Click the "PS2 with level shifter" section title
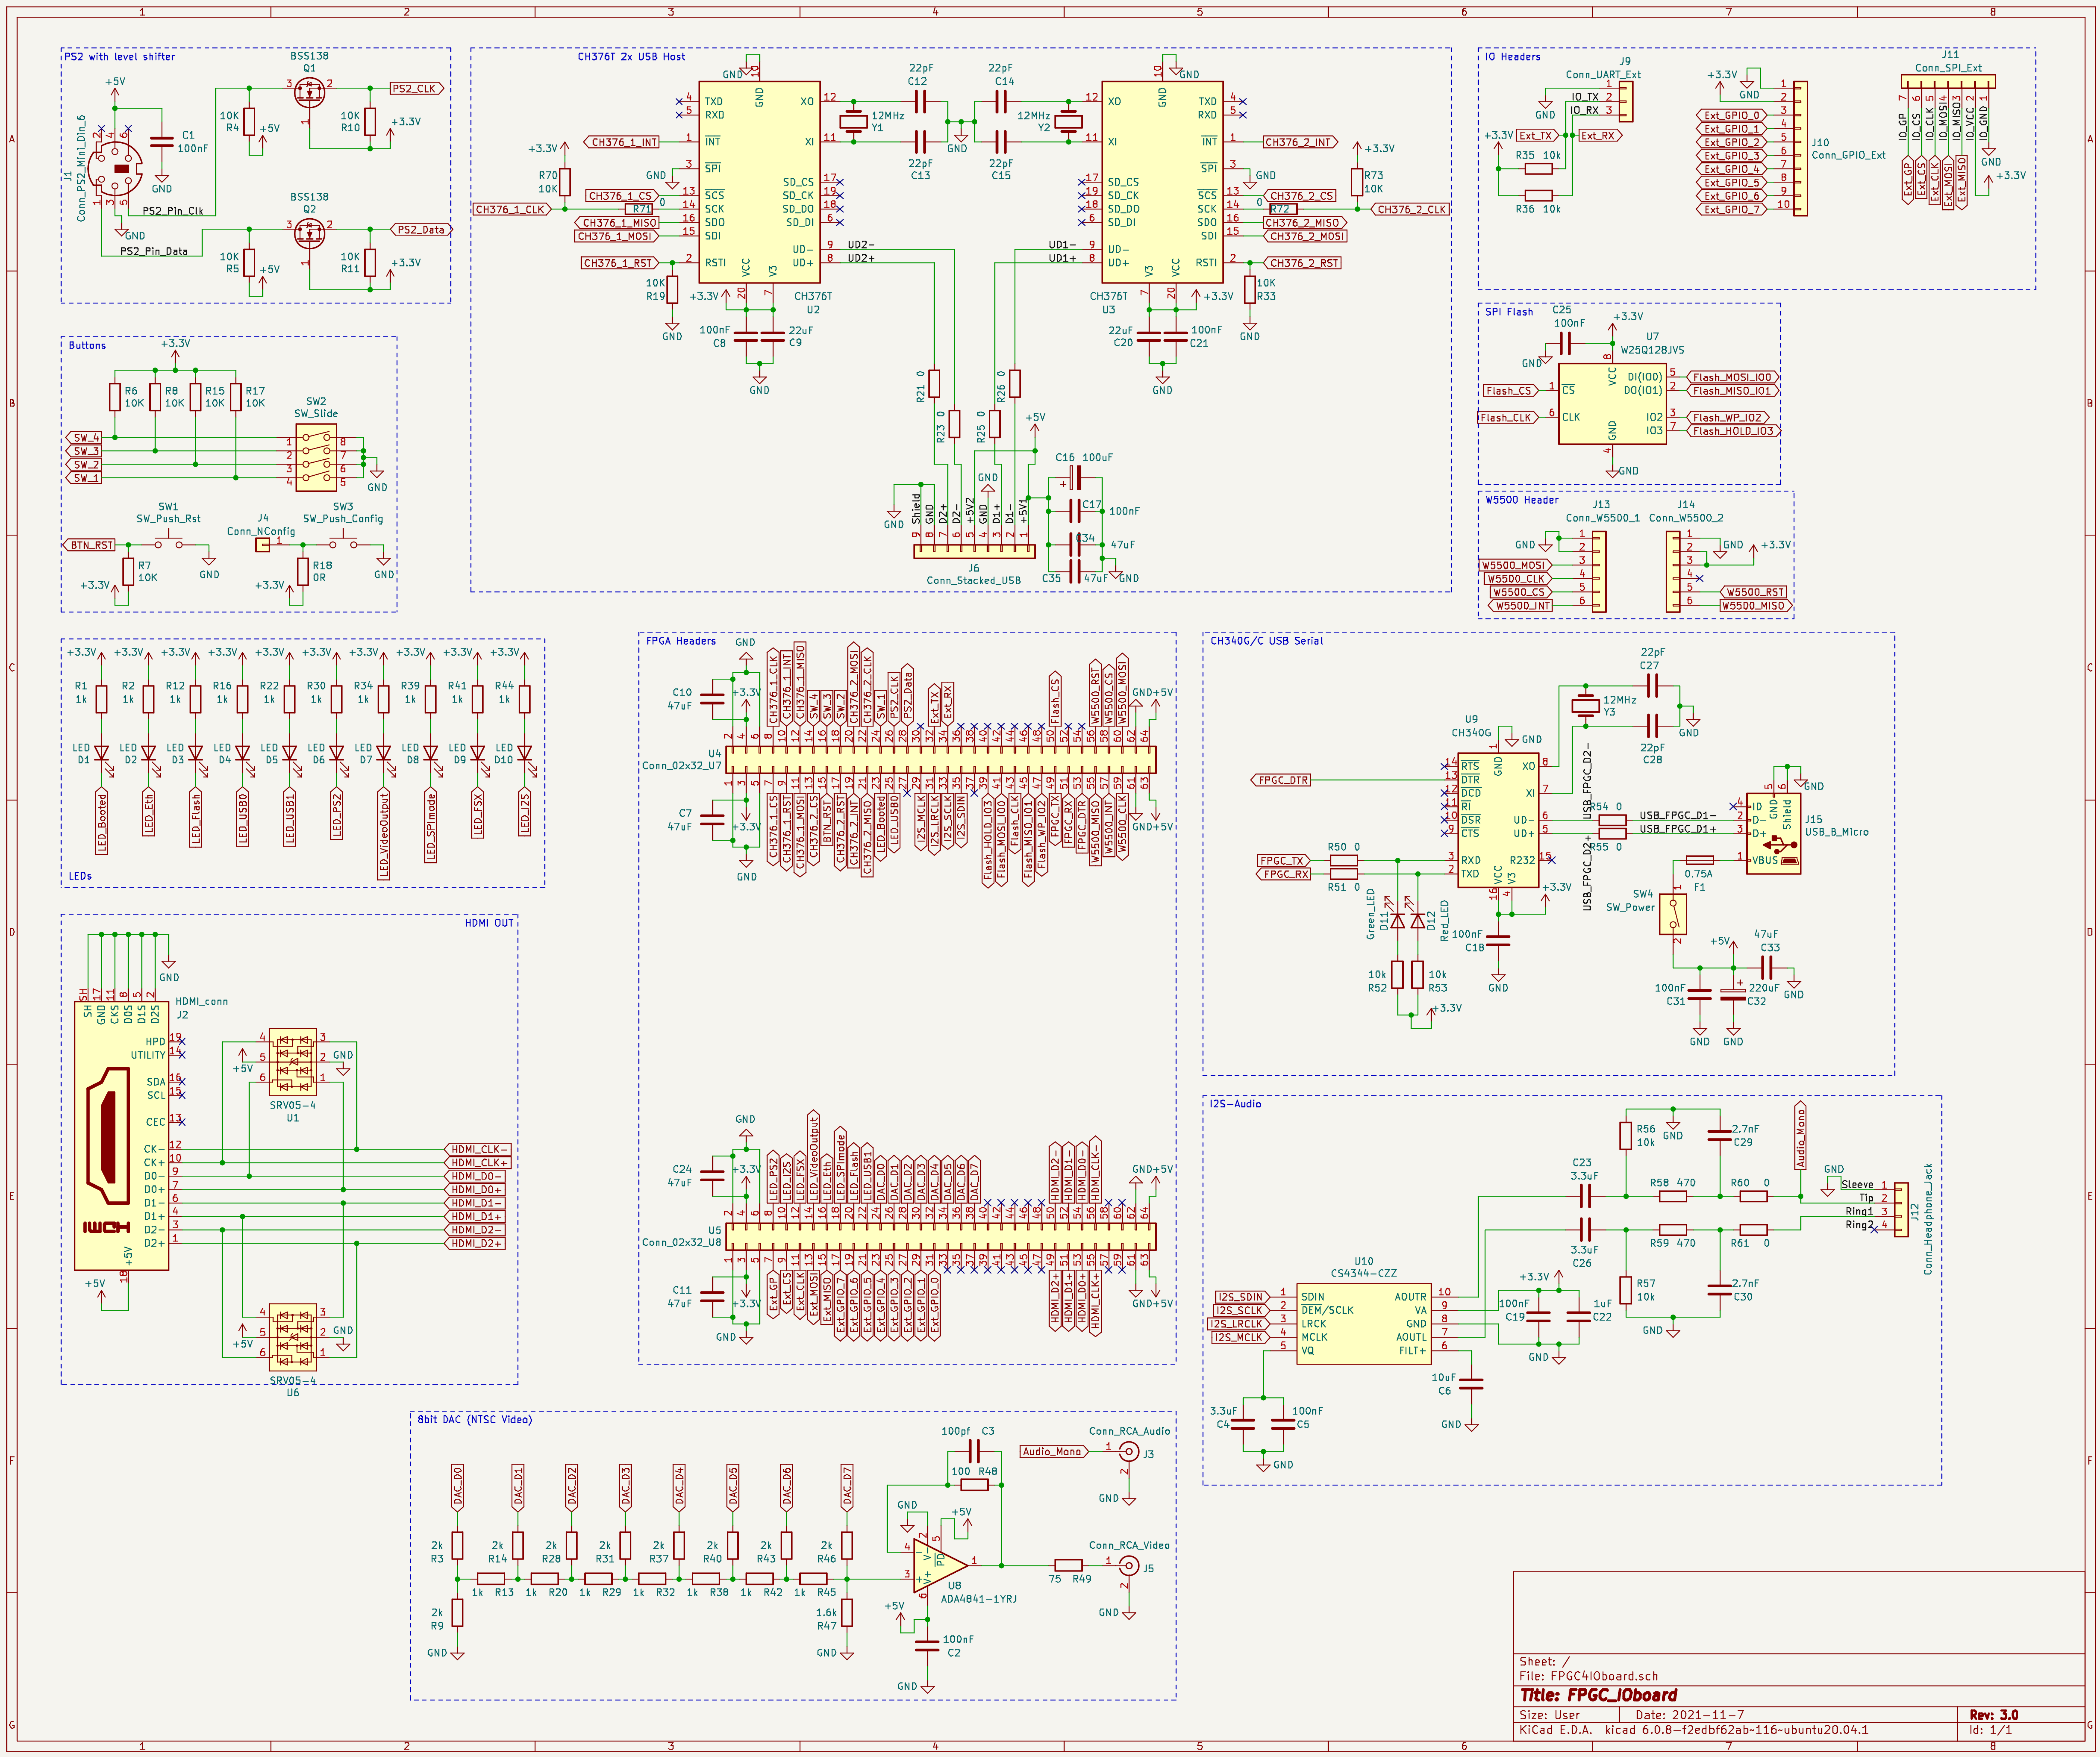The image size is (2100, 1757). tap(120, 57)
